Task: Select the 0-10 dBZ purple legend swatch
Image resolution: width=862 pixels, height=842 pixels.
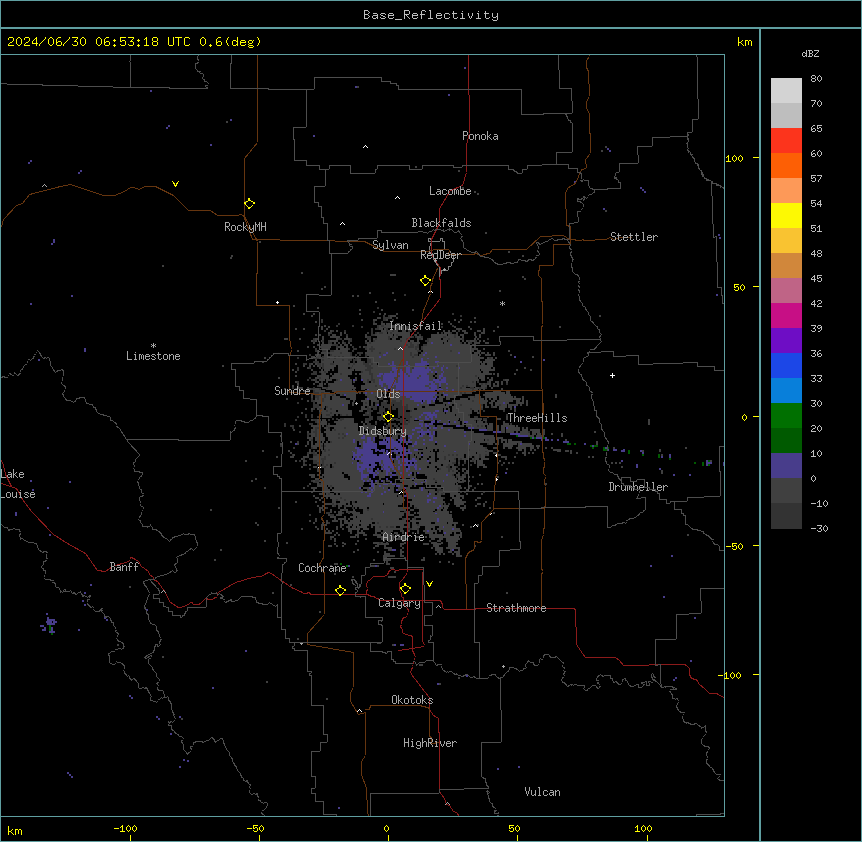Action: point(786,466)
